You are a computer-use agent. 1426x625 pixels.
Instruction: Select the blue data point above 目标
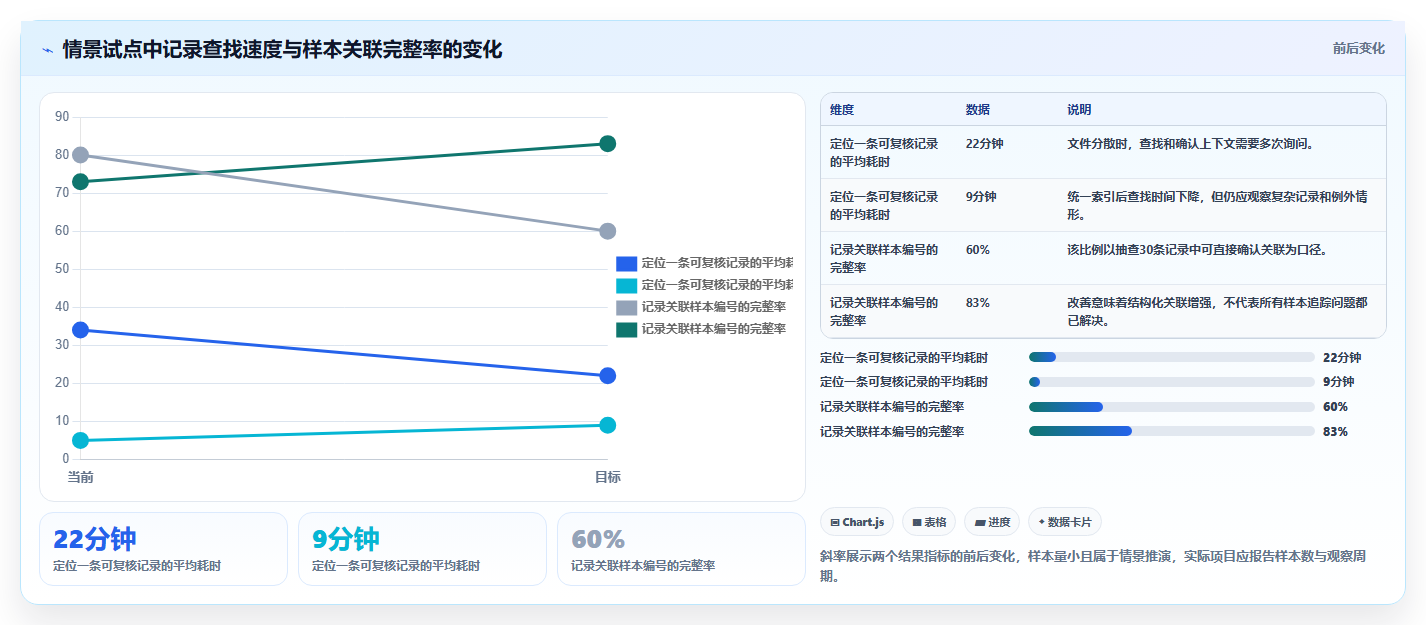(607, 376)
